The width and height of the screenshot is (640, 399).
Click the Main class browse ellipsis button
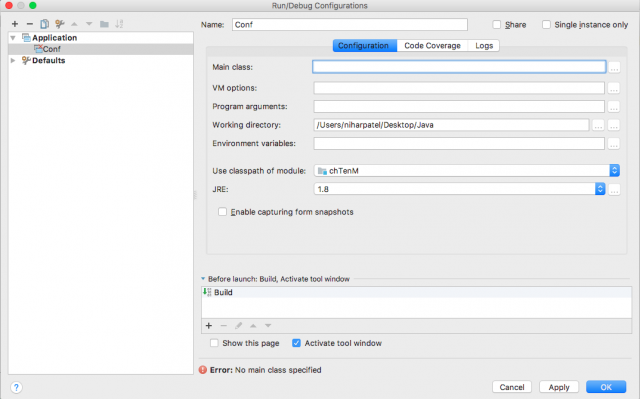[614, 67]
